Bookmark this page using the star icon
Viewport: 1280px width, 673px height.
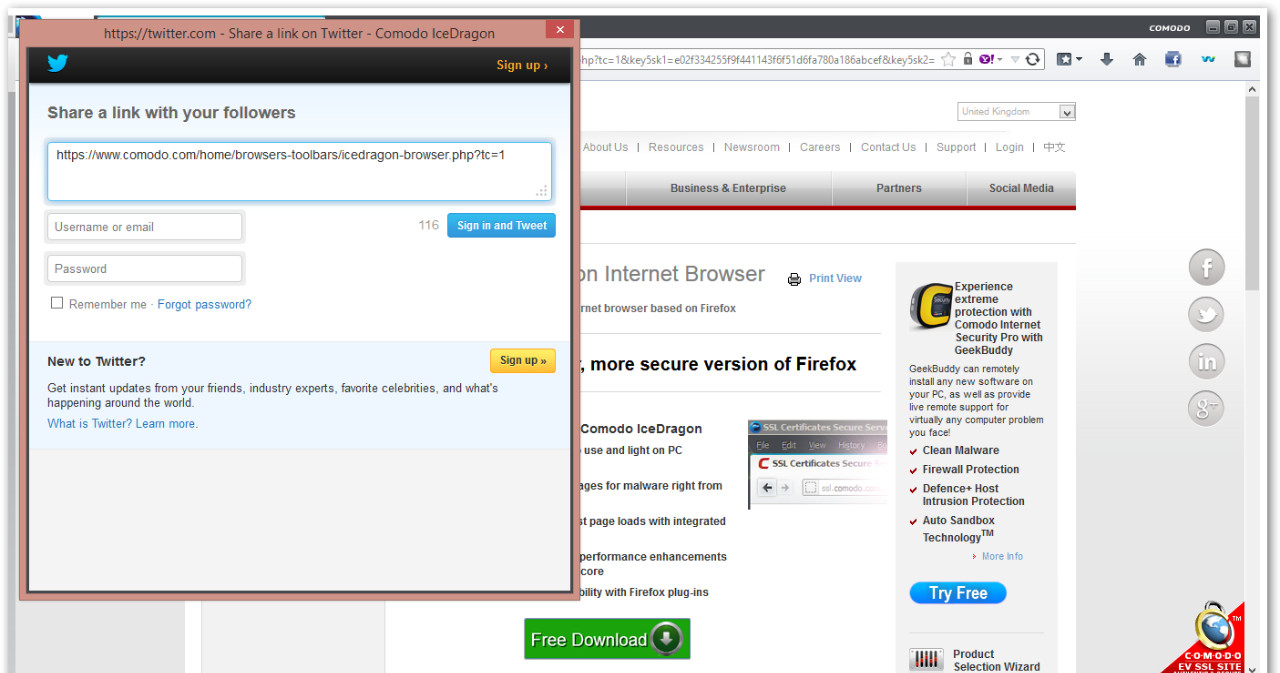click(x=949, y=59)
